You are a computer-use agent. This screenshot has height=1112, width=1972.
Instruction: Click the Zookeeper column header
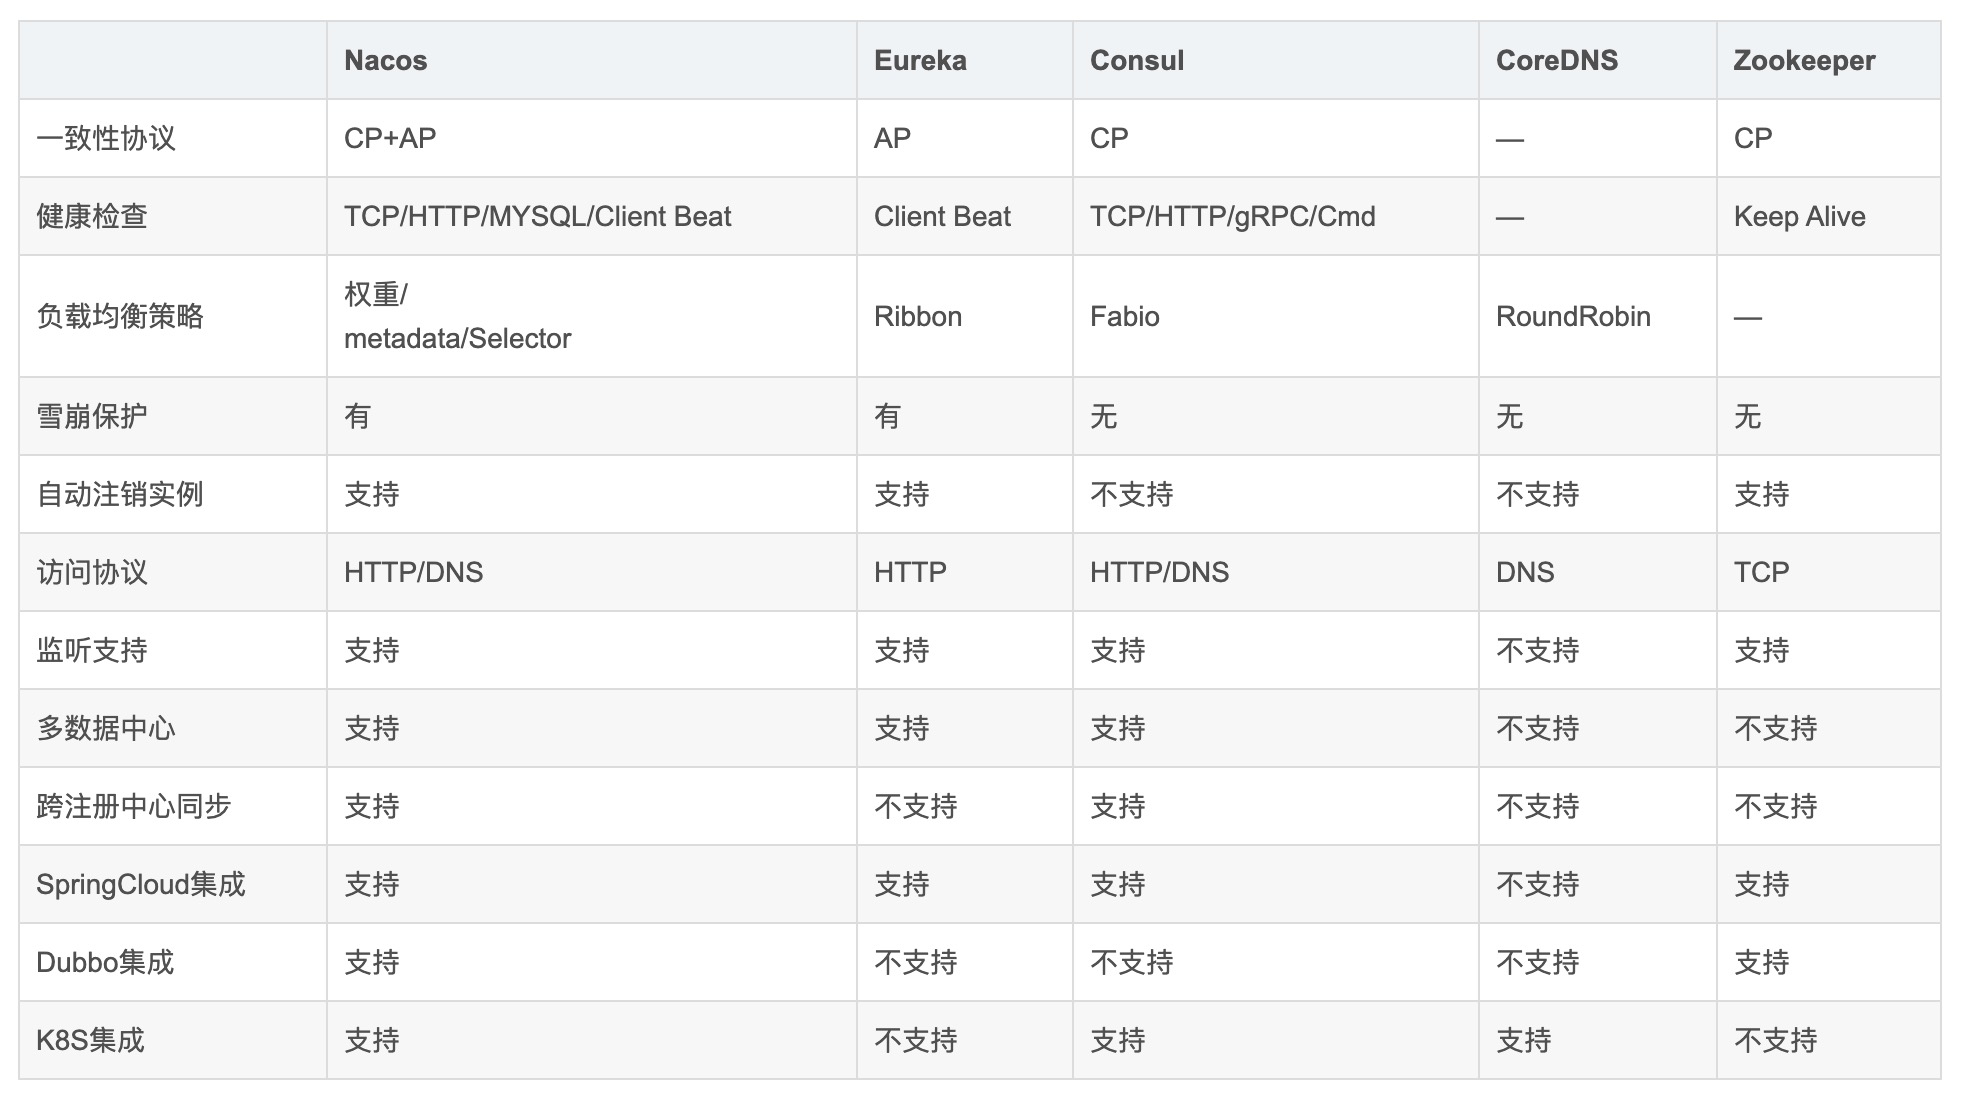1803,61
